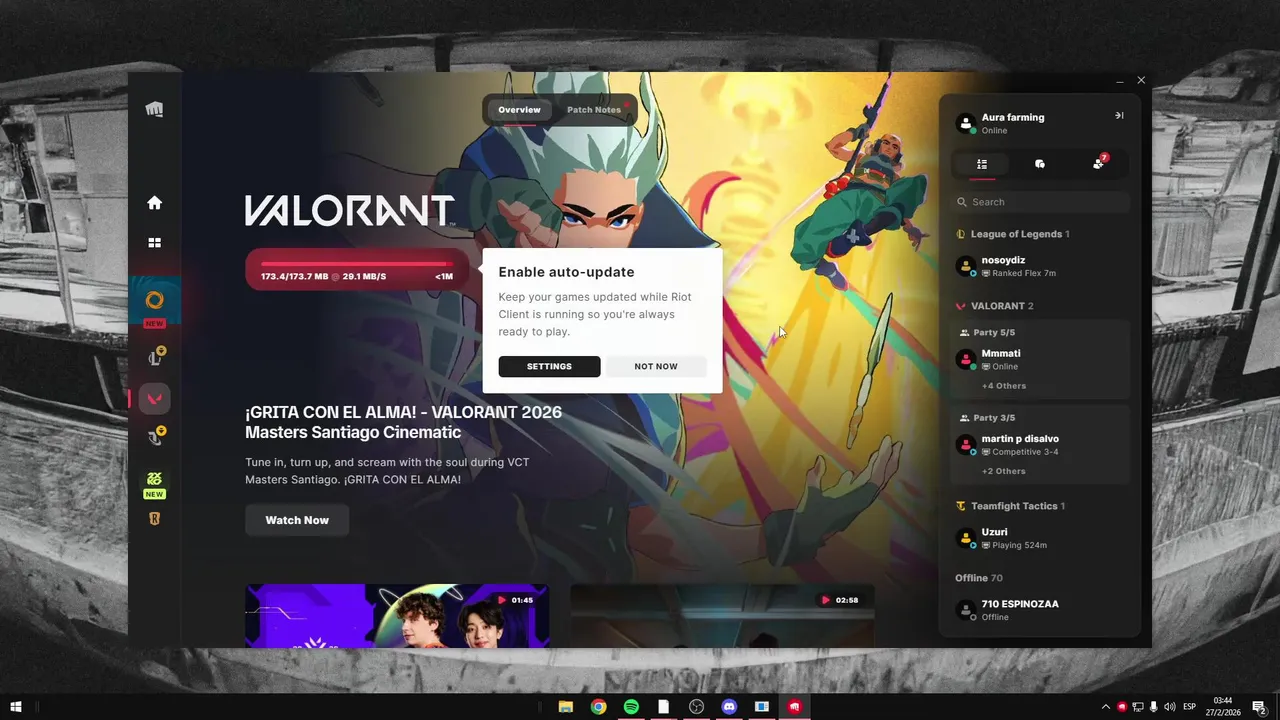Click the Riot Games fist logo

pyautogui.click(x=154, y=109)
